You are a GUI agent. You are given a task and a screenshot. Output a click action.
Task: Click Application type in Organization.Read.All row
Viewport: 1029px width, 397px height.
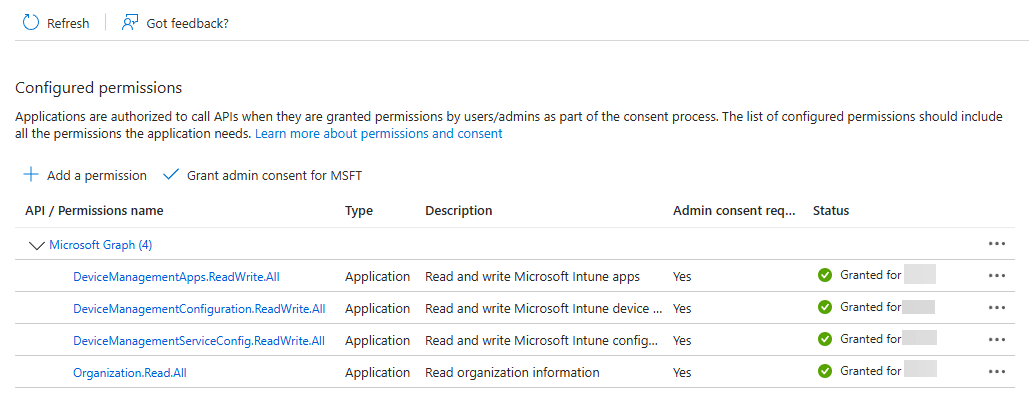(x=378, y=373)
